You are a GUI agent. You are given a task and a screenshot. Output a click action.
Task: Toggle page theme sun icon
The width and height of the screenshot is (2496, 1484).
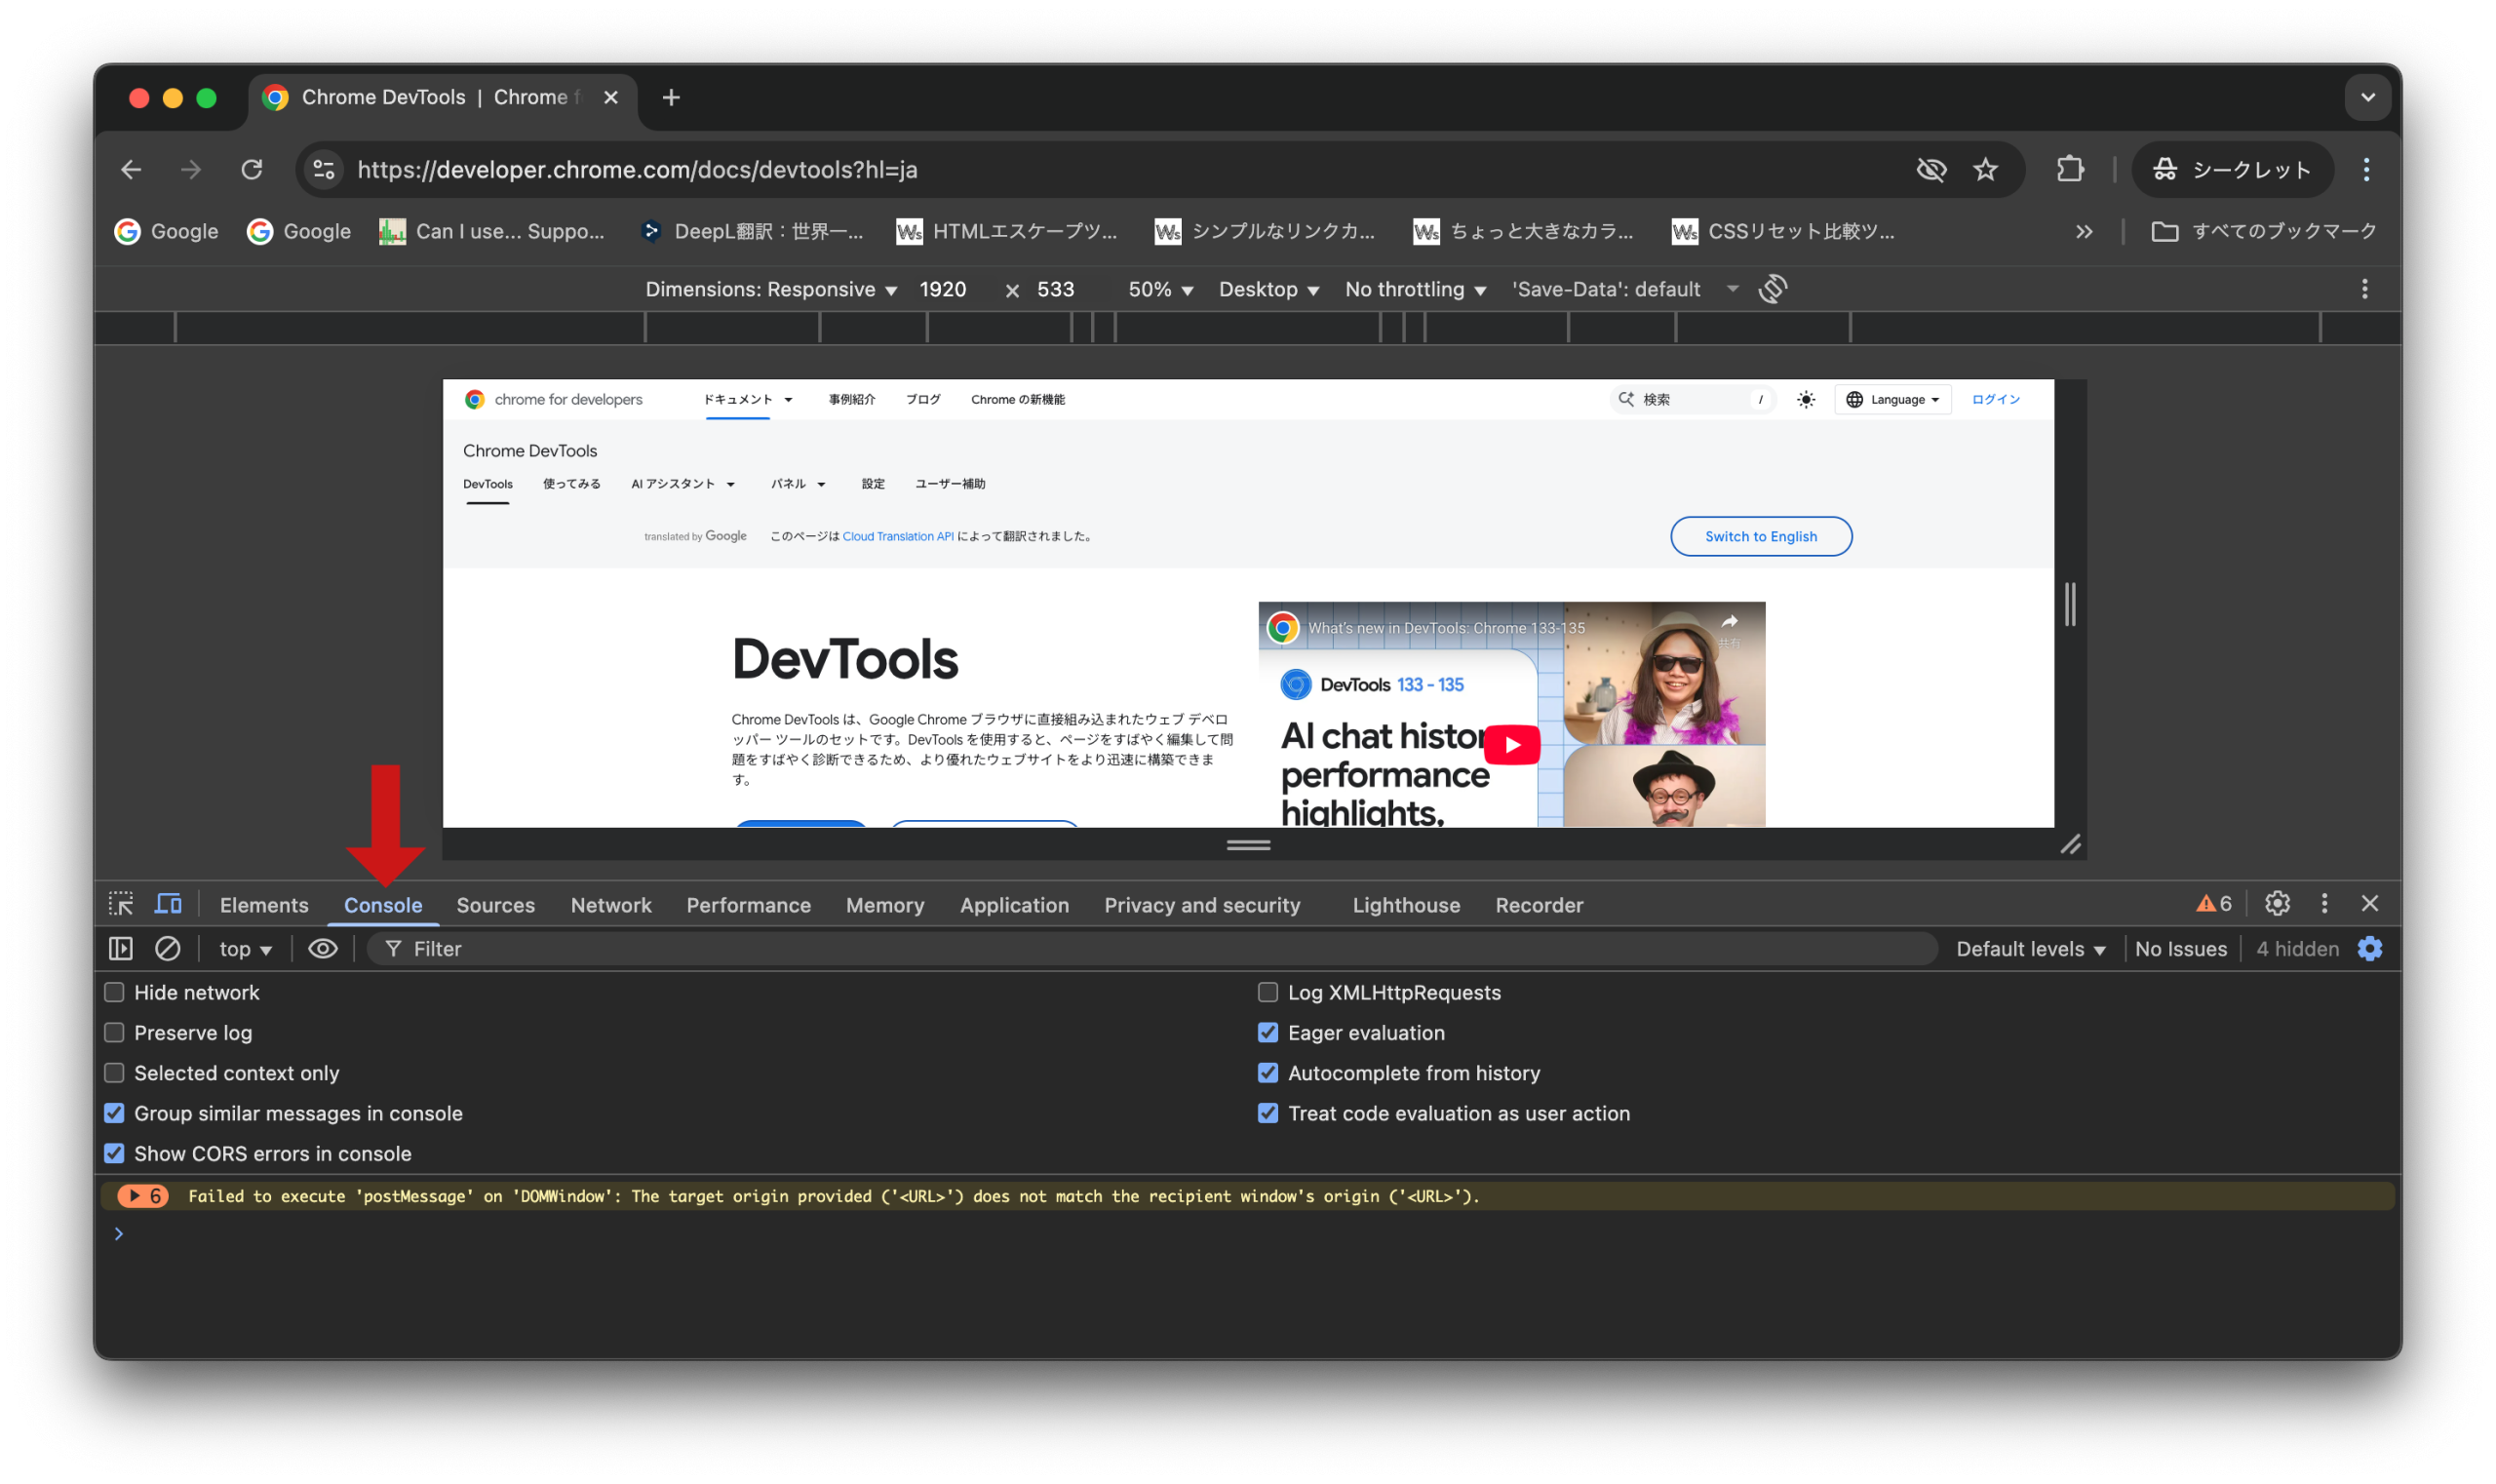click(x=1805, y=399)
